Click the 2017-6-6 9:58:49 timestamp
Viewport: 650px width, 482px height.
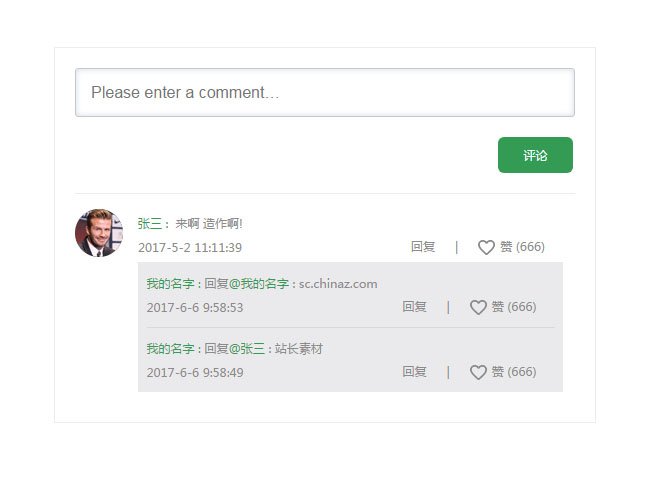click(x=195, y=373)
